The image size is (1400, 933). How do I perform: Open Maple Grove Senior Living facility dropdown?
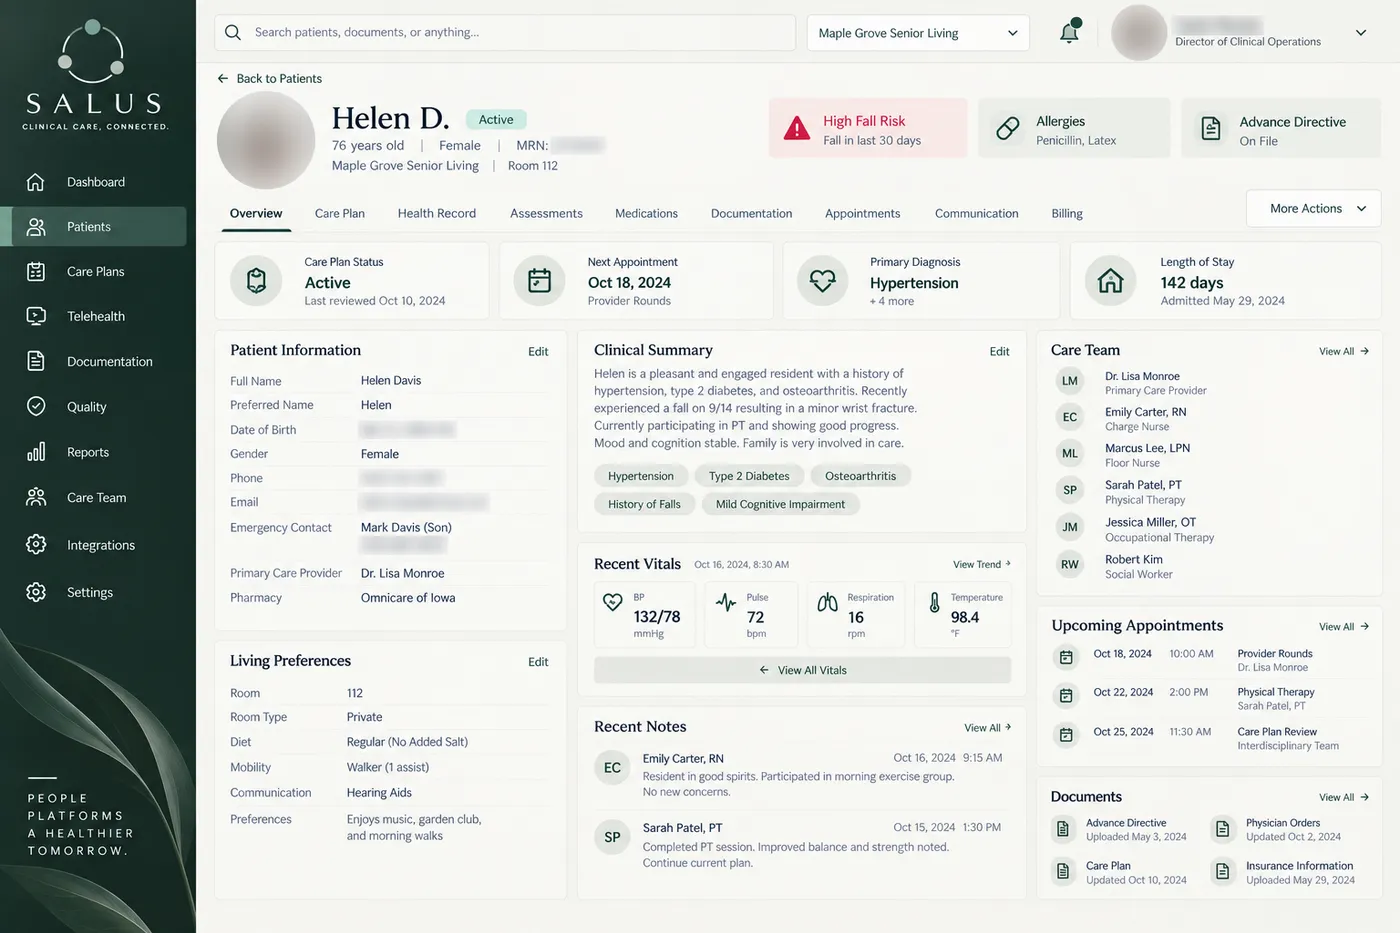918,33
